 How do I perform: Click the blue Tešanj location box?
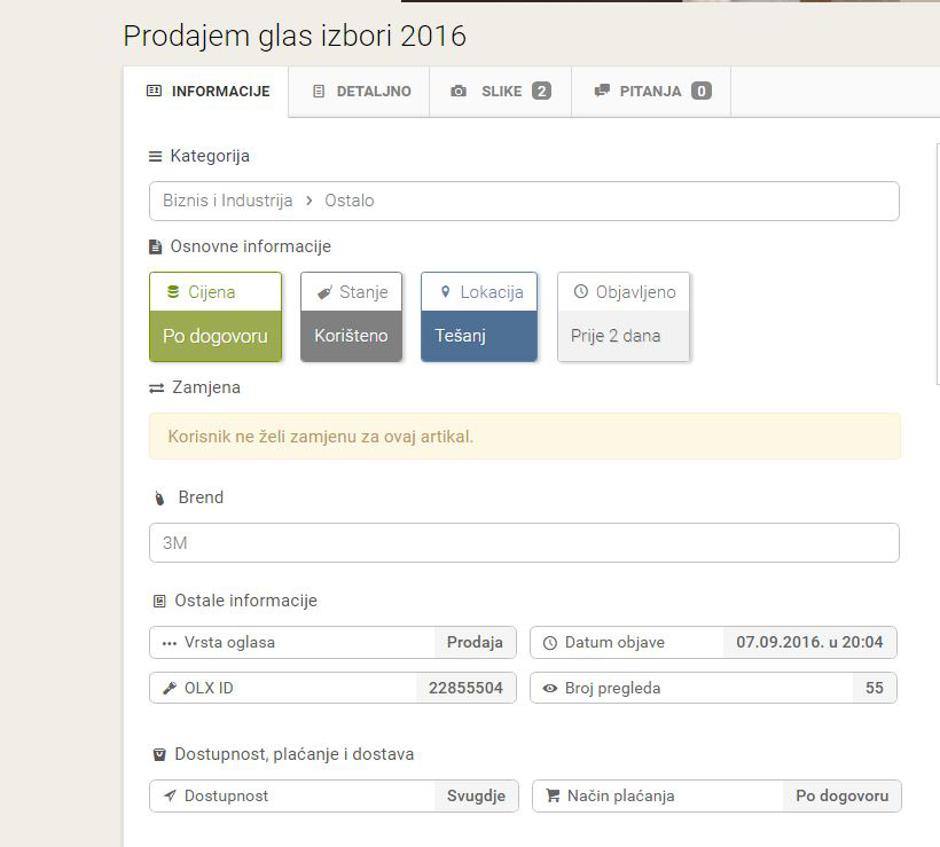478,336
